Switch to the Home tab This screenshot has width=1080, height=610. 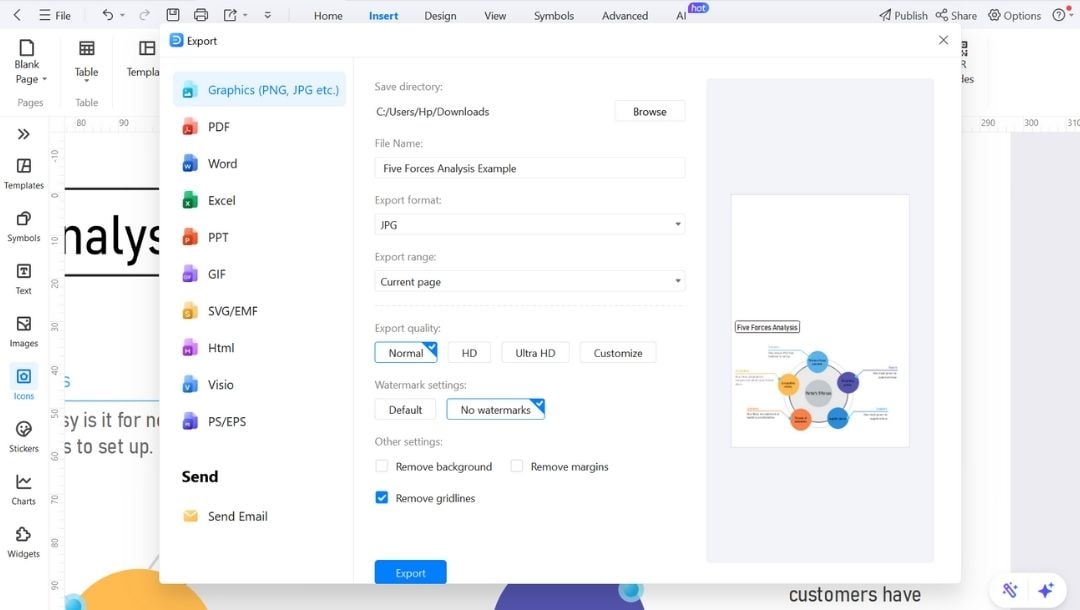coord(328,15)
